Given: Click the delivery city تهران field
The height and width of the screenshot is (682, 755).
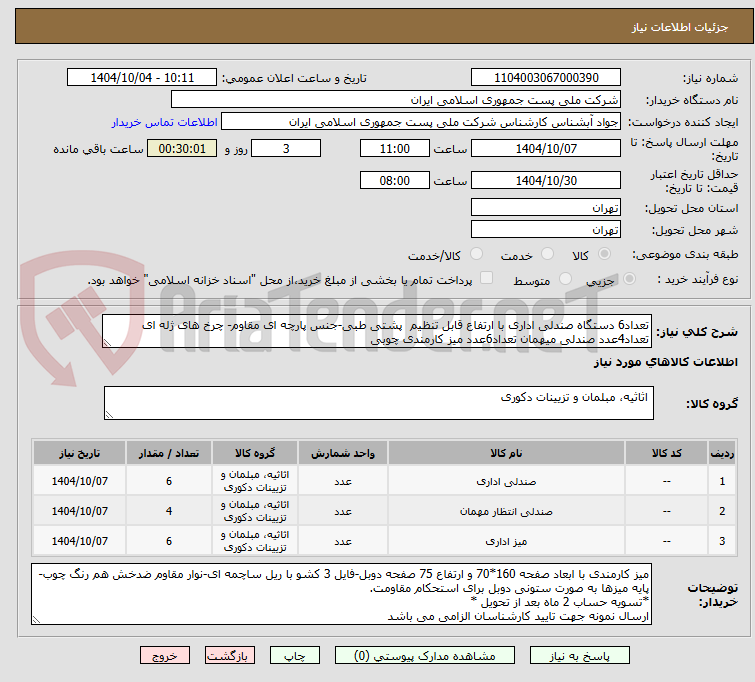Looking at the screenshot, I should (x=546, y=230).
